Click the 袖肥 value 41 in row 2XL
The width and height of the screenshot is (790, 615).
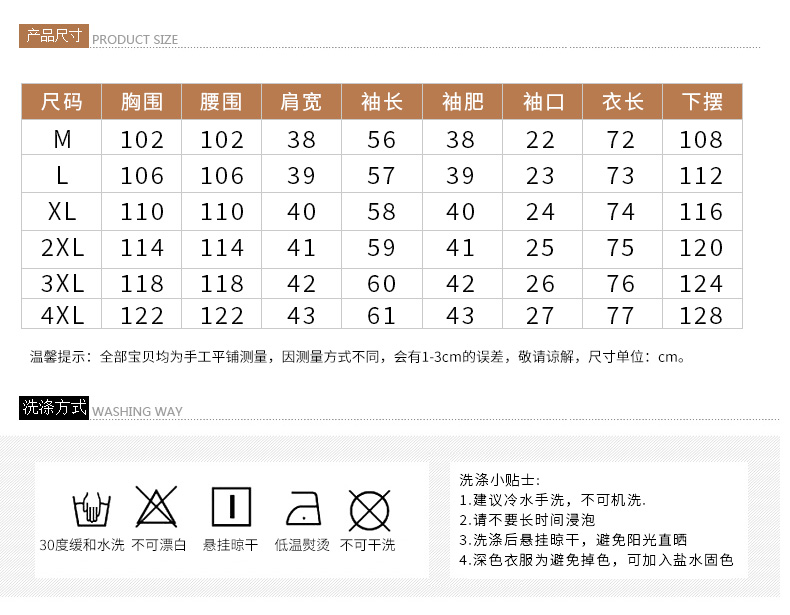point(460,248)
